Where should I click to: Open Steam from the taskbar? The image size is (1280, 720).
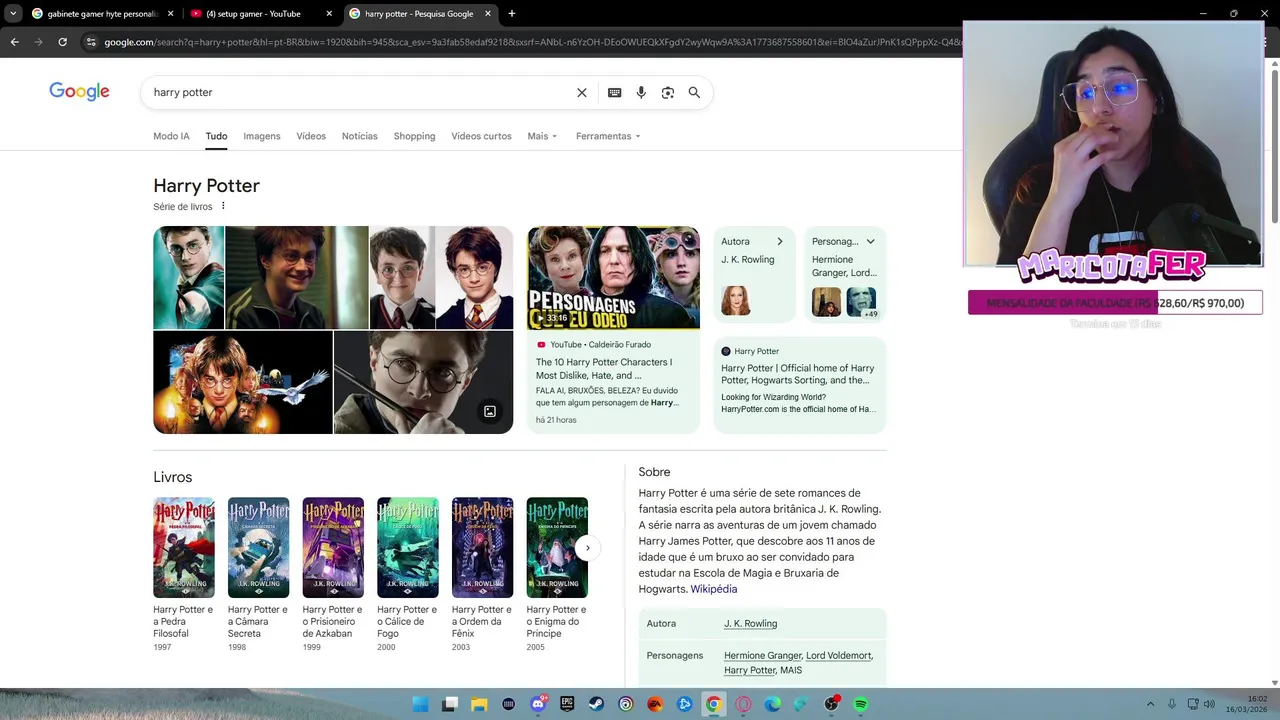pos(596,704)
